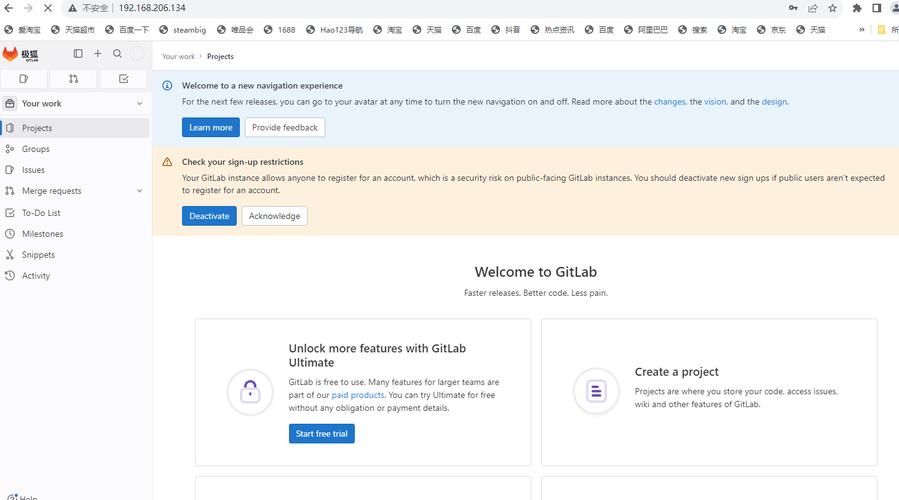Go back in browser
The height and width of the screenshot is (500, 899).
click(9, 8)
